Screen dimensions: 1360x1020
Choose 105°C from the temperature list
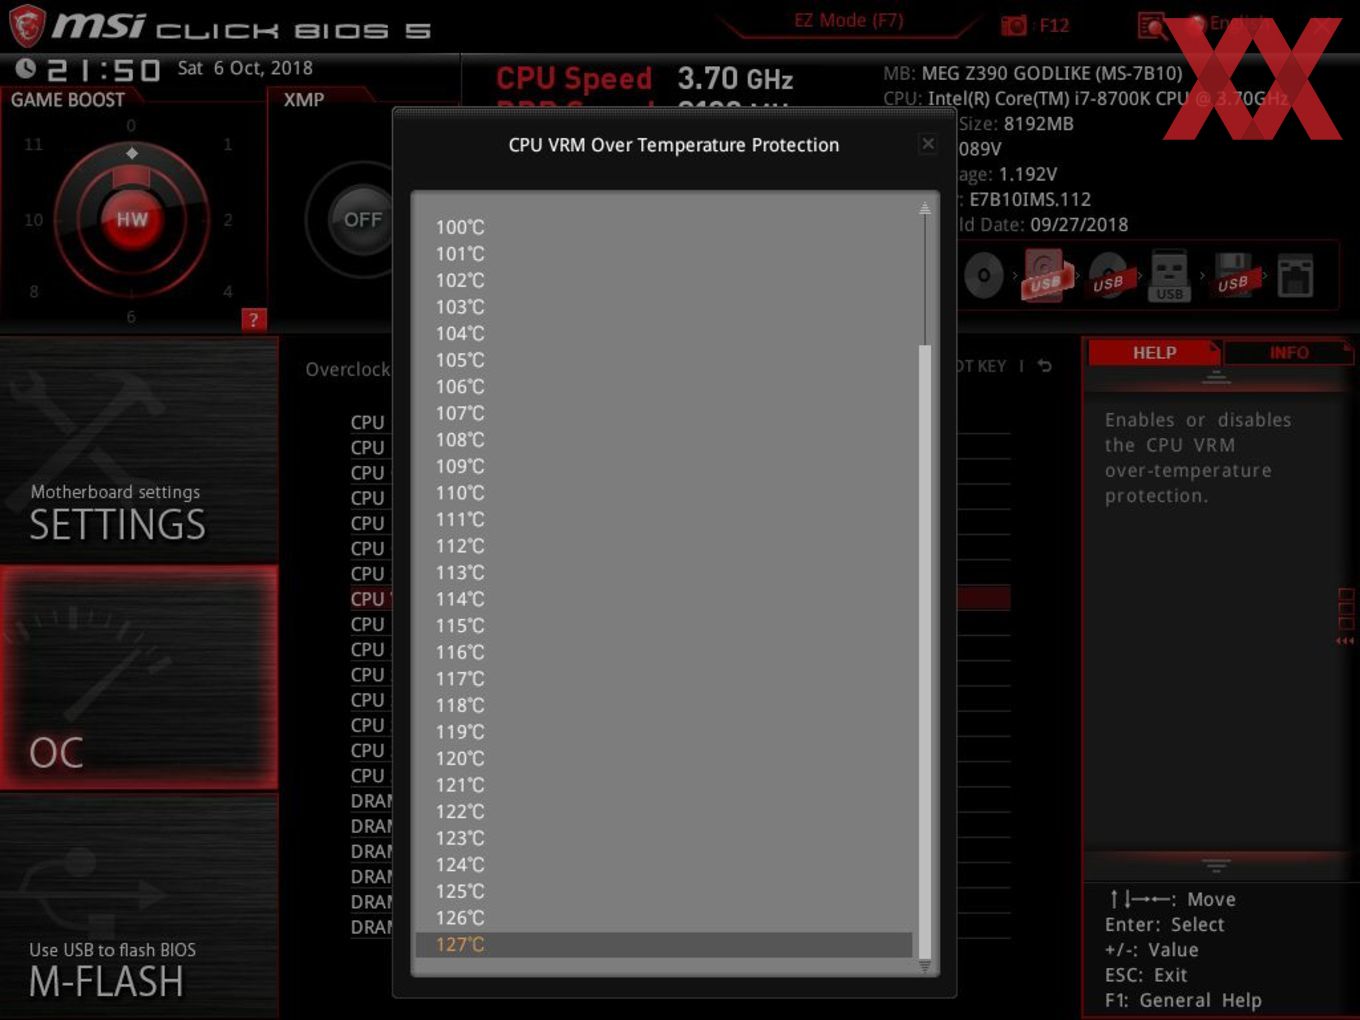(664, 360)
